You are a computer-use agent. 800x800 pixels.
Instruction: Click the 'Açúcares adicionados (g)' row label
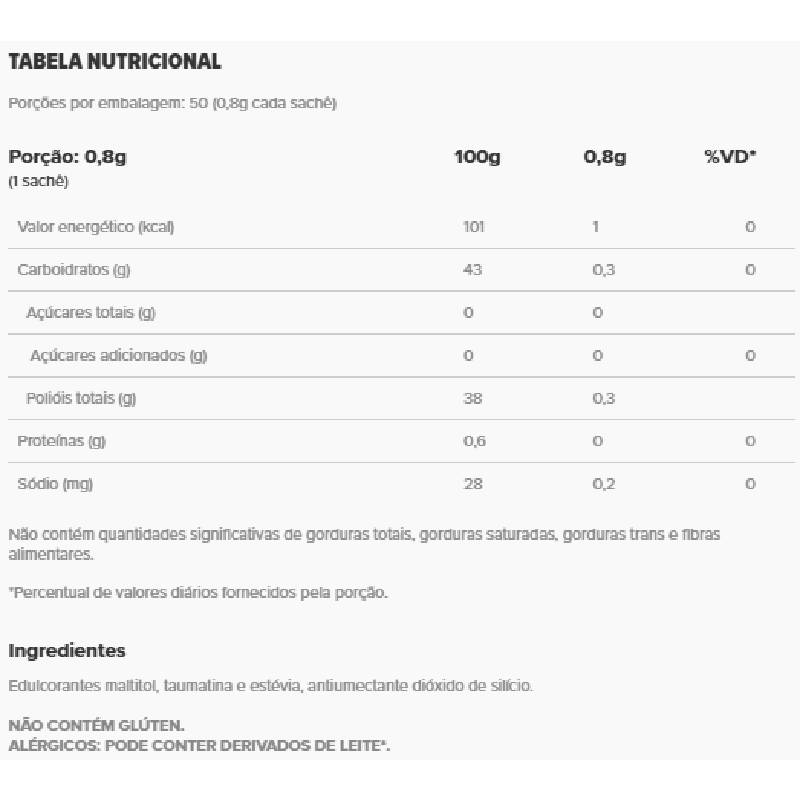(x=119, y=356)
